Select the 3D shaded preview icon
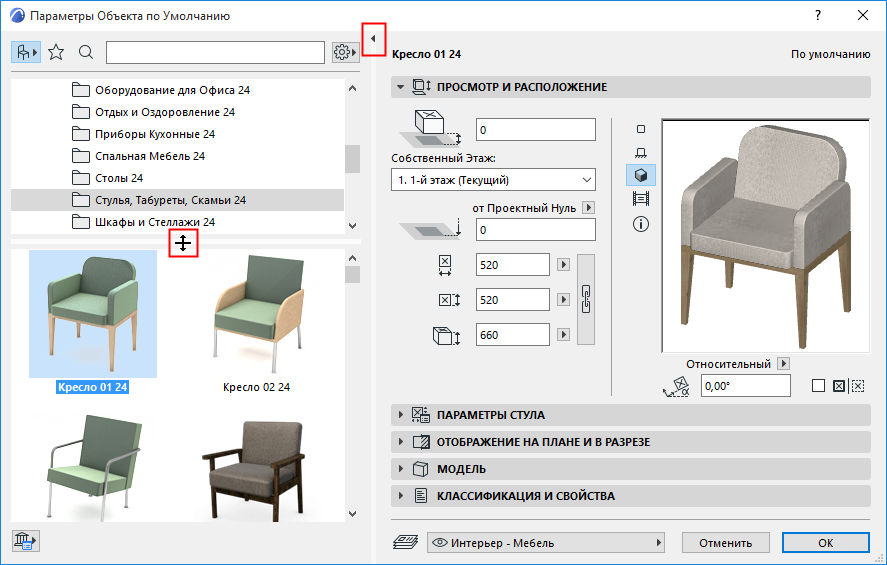The height and width of the screenshot is (565, 887). (640, 175)
